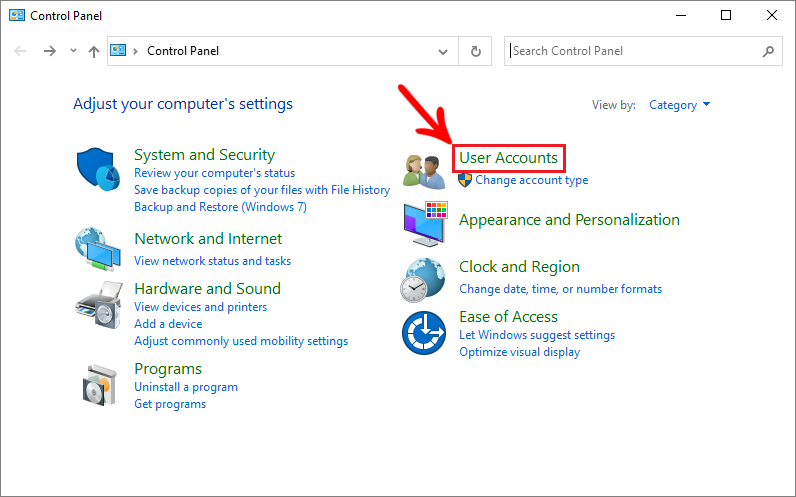Image resolution: width=796 pixels, height=497 pixels.
Task: Open Programs category heading
Action: point(168,369)
